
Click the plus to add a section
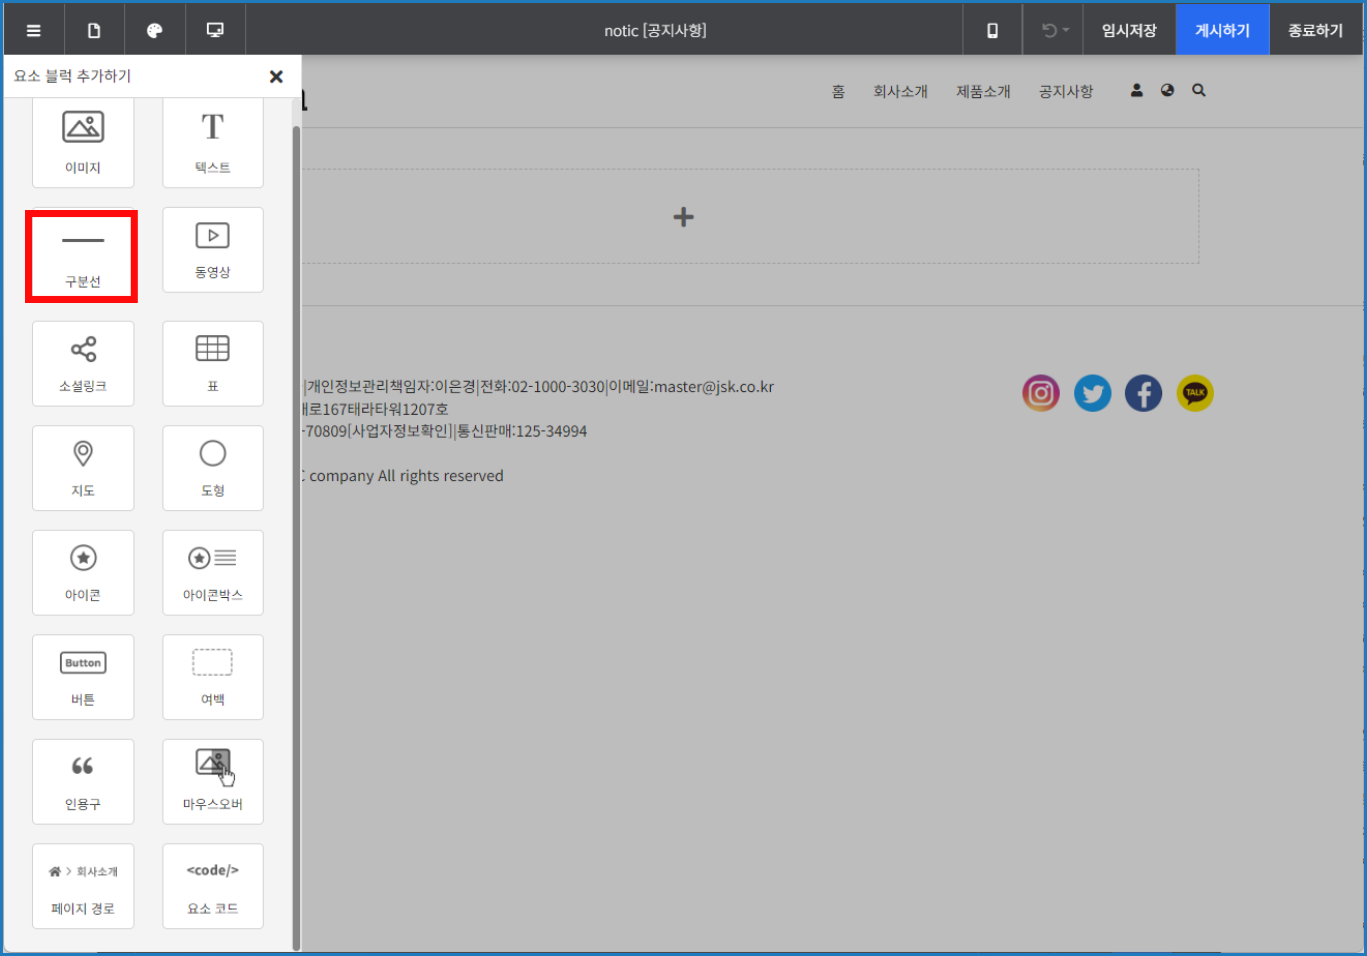point(683,217)
